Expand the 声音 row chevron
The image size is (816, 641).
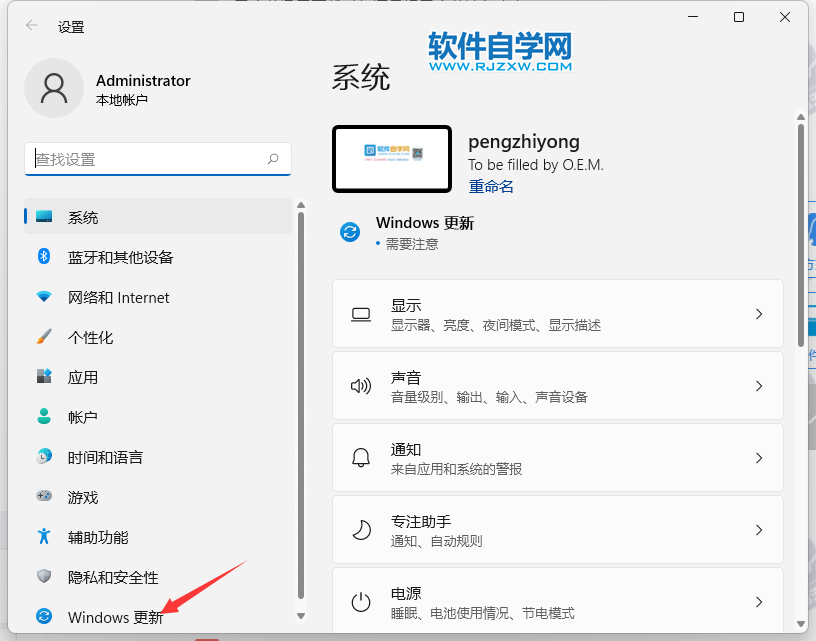[759, 386]
